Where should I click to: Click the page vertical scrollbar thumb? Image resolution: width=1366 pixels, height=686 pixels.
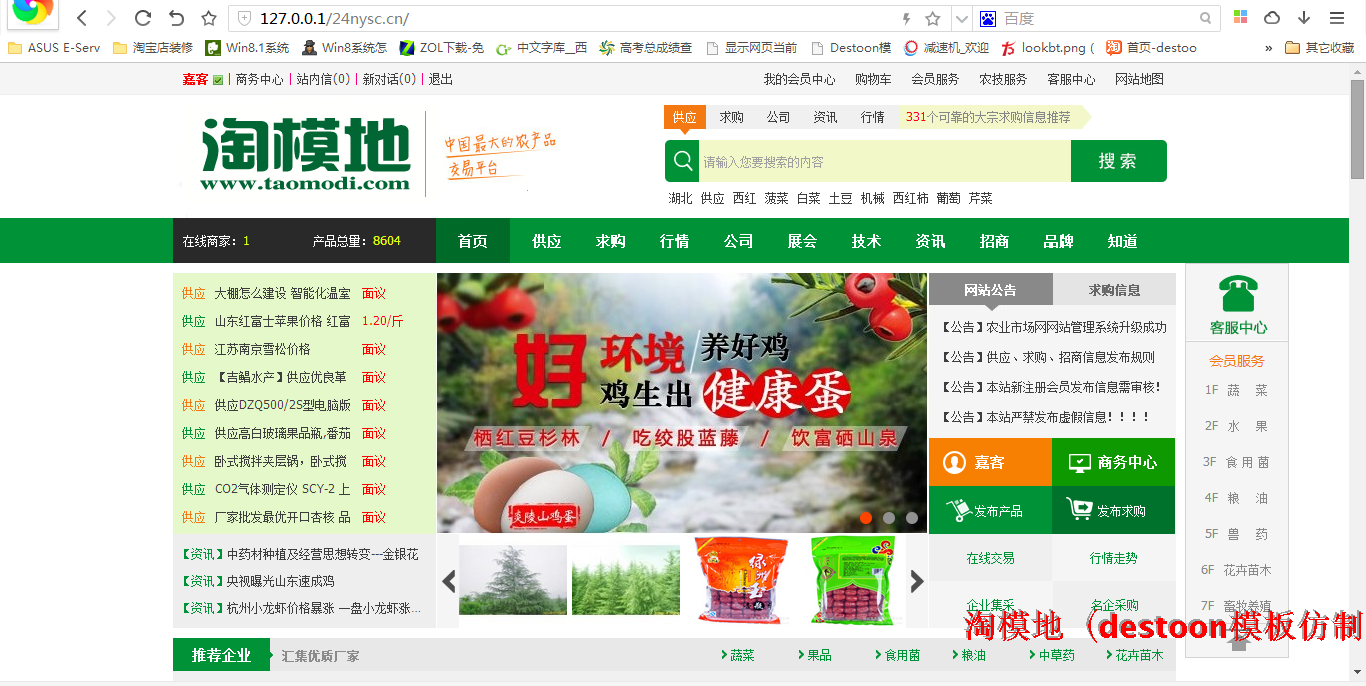point(1357,128)
